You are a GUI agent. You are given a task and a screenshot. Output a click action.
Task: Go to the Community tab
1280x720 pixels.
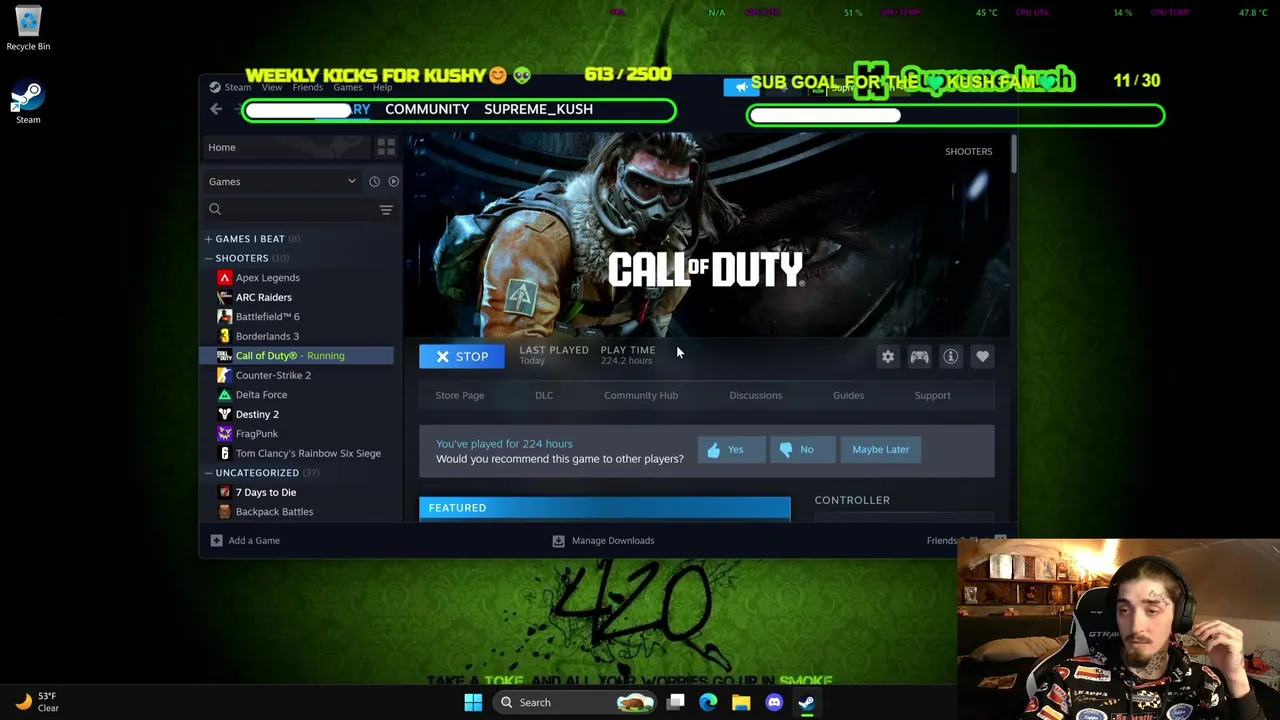pyautogui.click(x=427, y=109)
